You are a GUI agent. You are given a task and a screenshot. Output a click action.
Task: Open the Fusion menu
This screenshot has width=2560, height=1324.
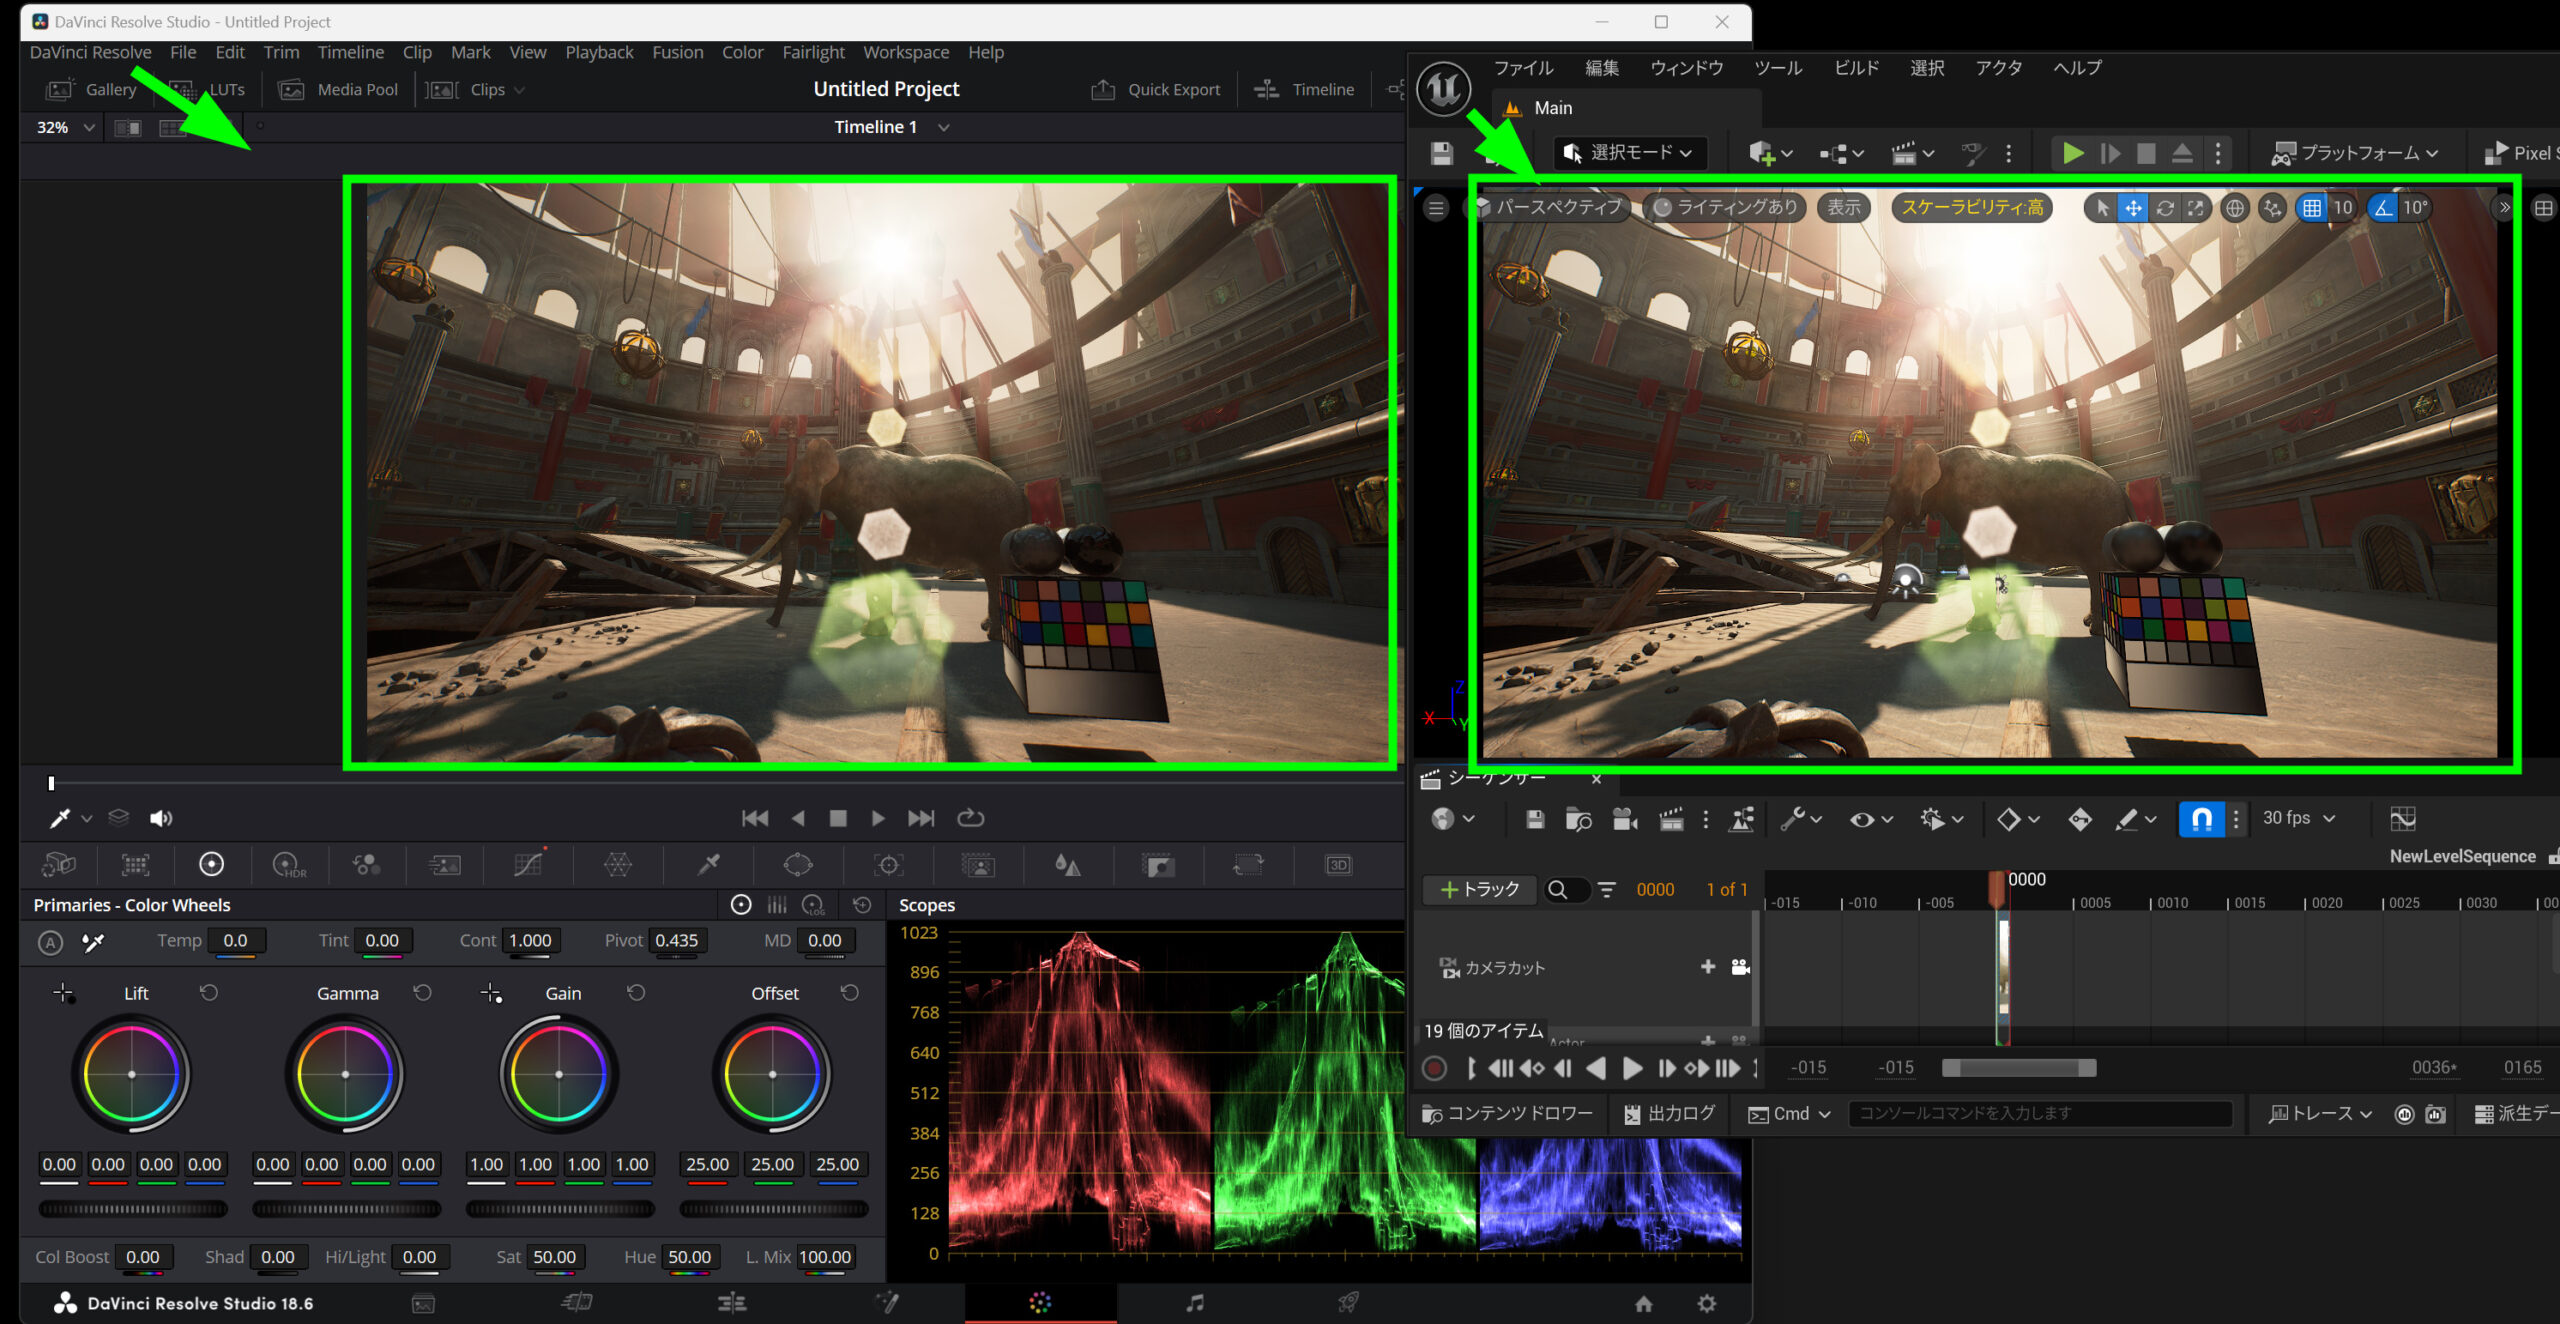(677, 52)
